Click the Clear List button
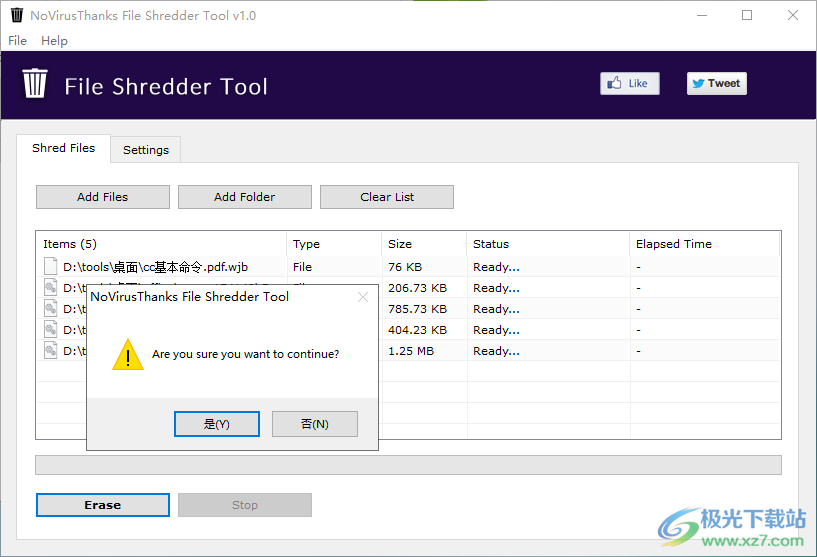This screenshot has width=817, height=557. tap(387, 197)
